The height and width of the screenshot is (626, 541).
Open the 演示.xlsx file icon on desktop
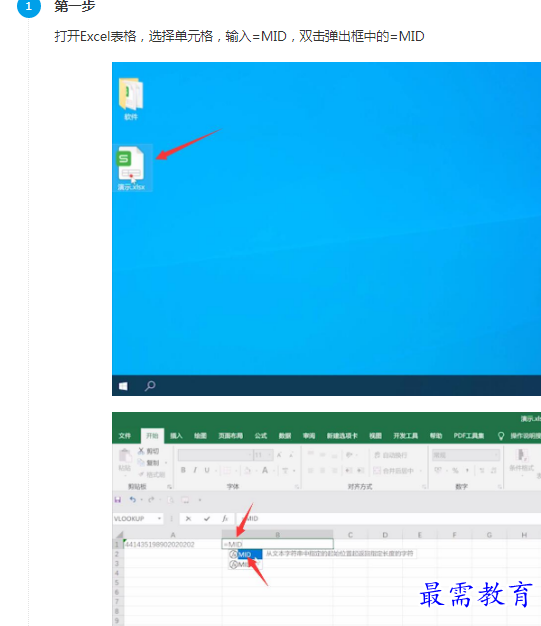click(x=131, y=168)
